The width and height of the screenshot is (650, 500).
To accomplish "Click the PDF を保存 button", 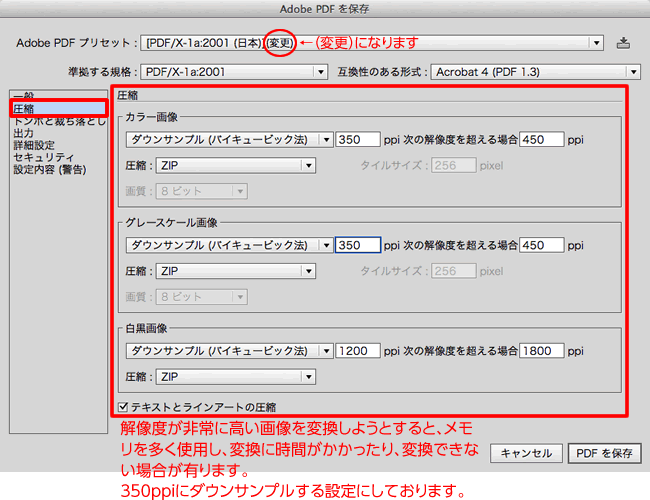I will (x=604, y=453).
